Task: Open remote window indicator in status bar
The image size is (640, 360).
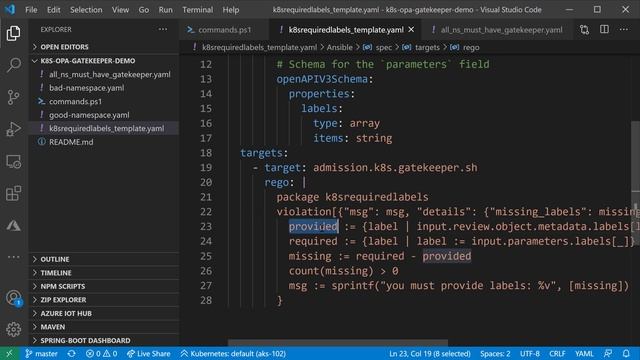Action: pos(9,353)
